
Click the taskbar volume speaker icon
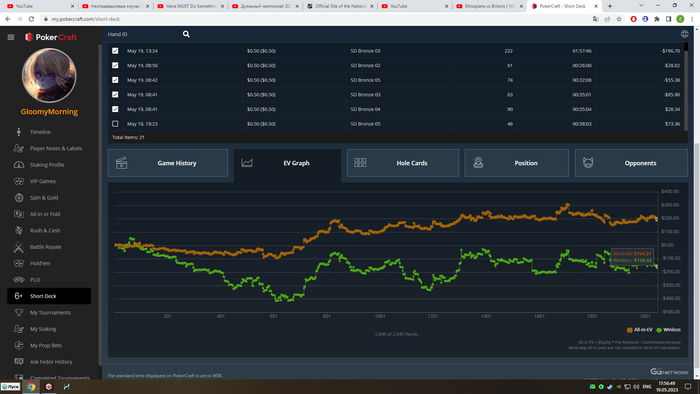[636, 387]
